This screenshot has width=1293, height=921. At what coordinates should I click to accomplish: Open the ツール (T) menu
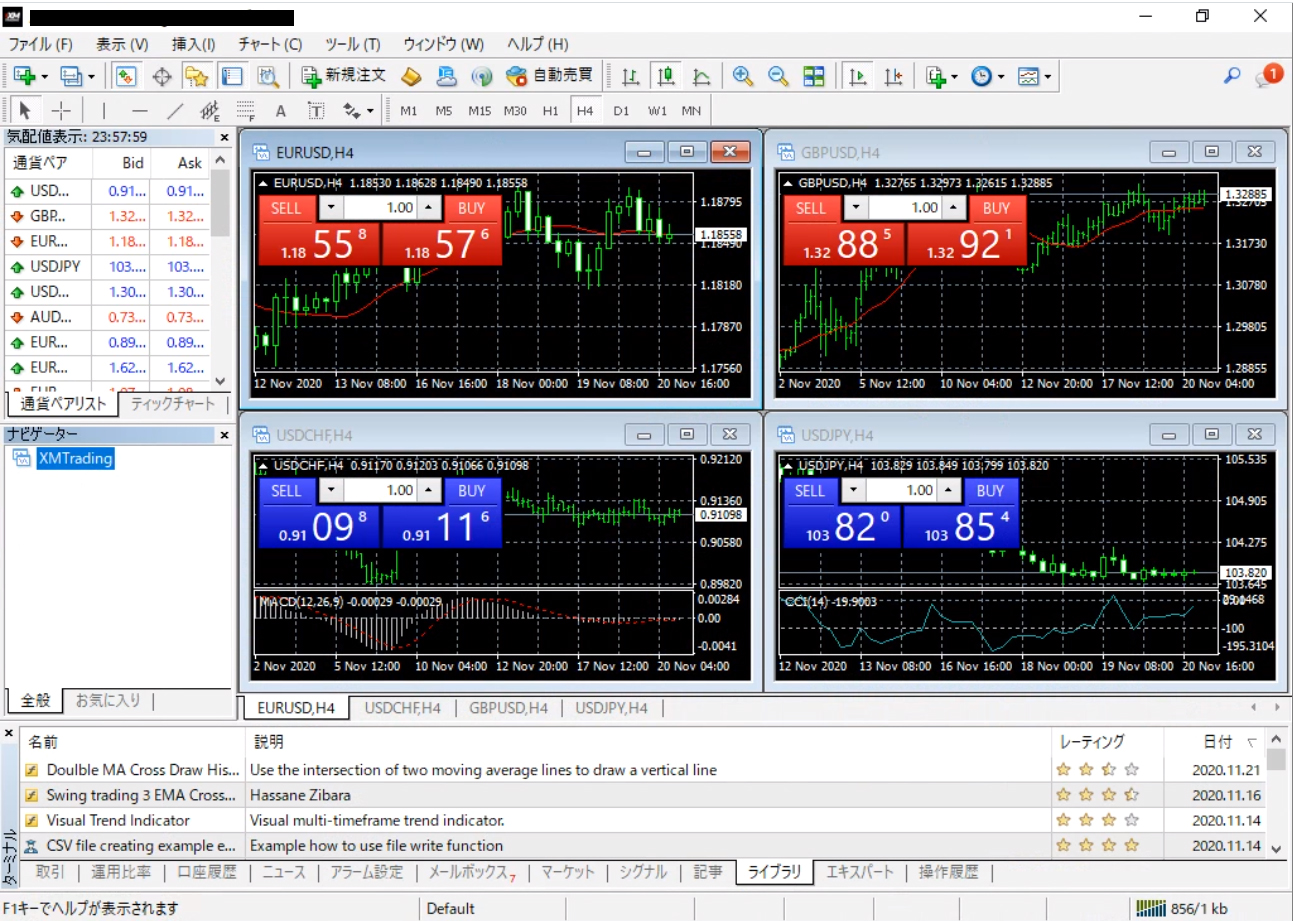click(x=352, y=44)
